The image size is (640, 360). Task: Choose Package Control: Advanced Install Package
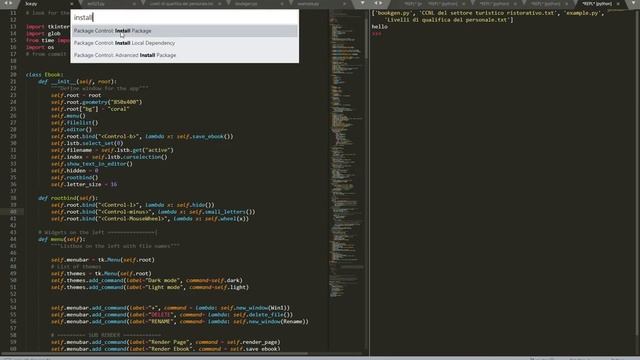(x=184, y=55)
